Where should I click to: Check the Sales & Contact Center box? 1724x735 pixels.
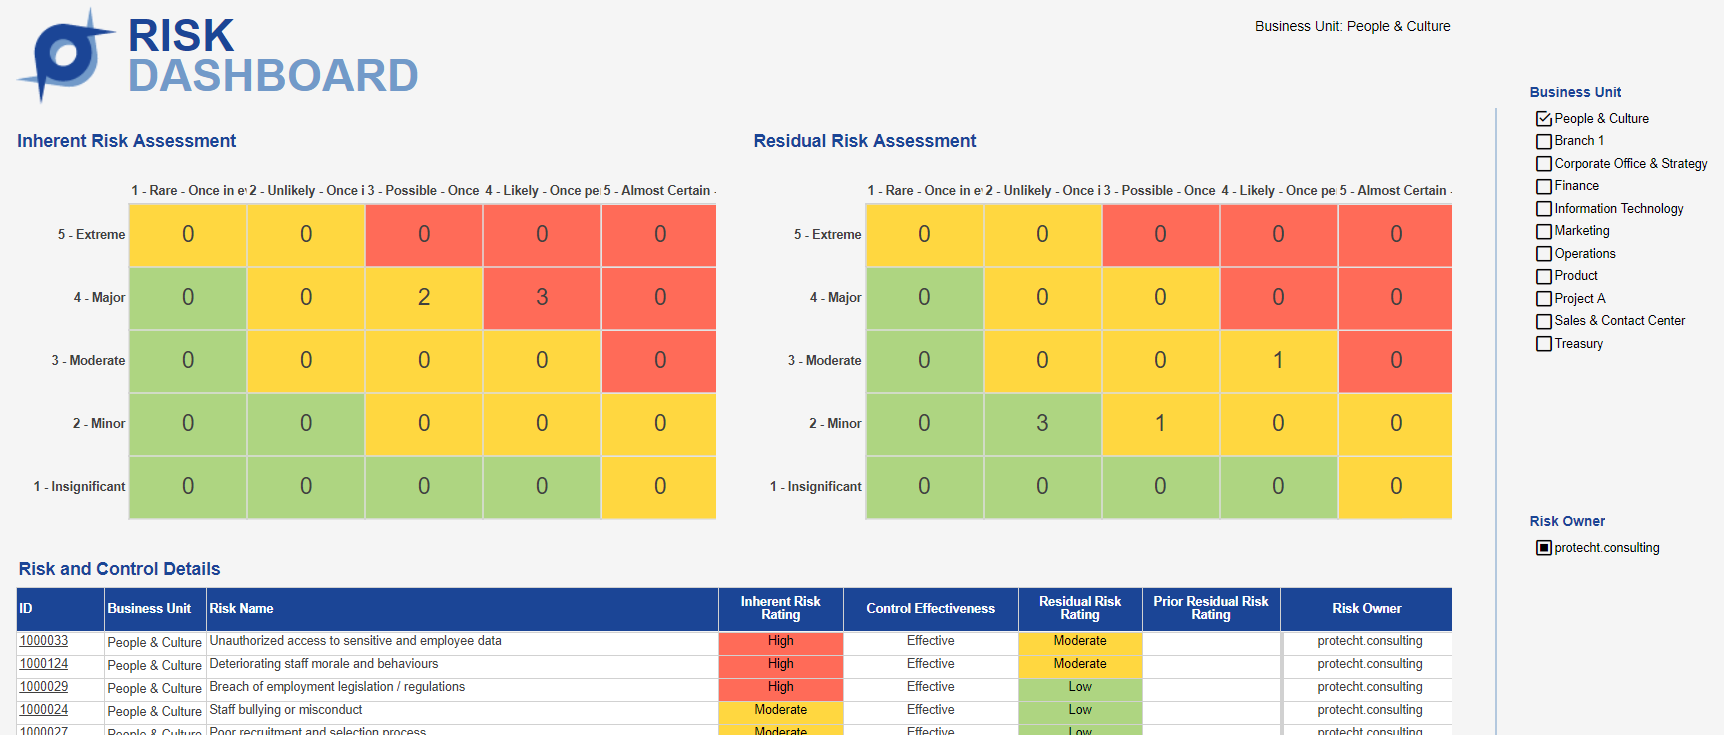[x=1543, y=321]
